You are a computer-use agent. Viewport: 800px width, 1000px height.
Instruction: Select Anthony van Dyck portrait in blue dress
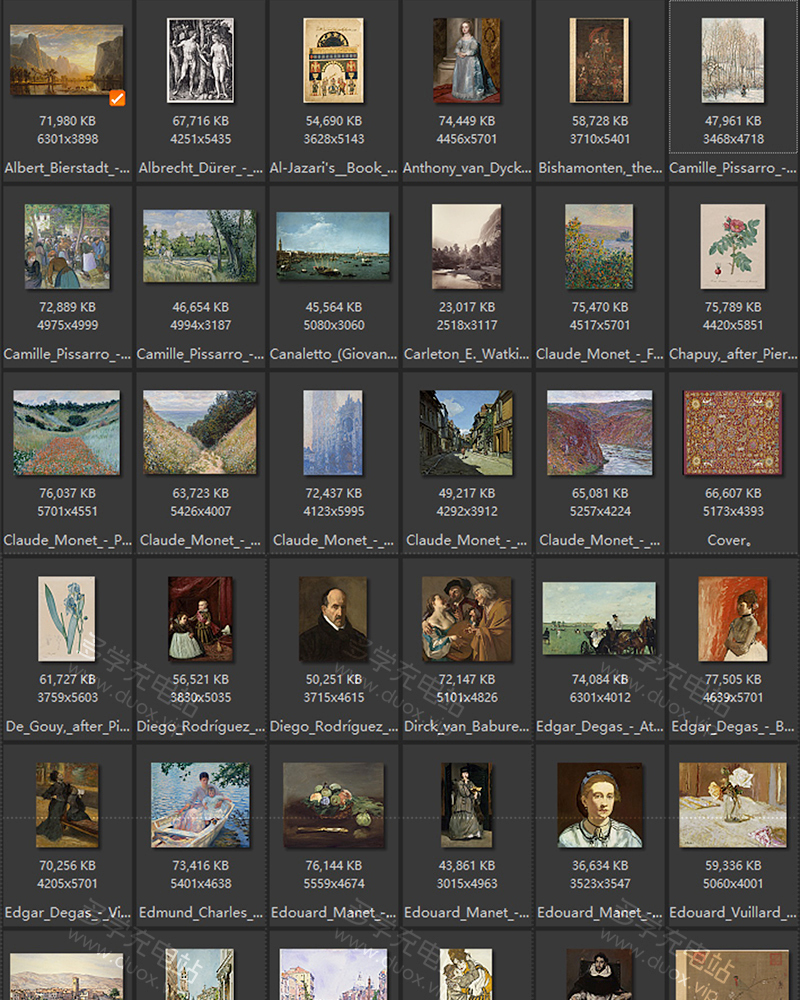[x=466, y=60]
